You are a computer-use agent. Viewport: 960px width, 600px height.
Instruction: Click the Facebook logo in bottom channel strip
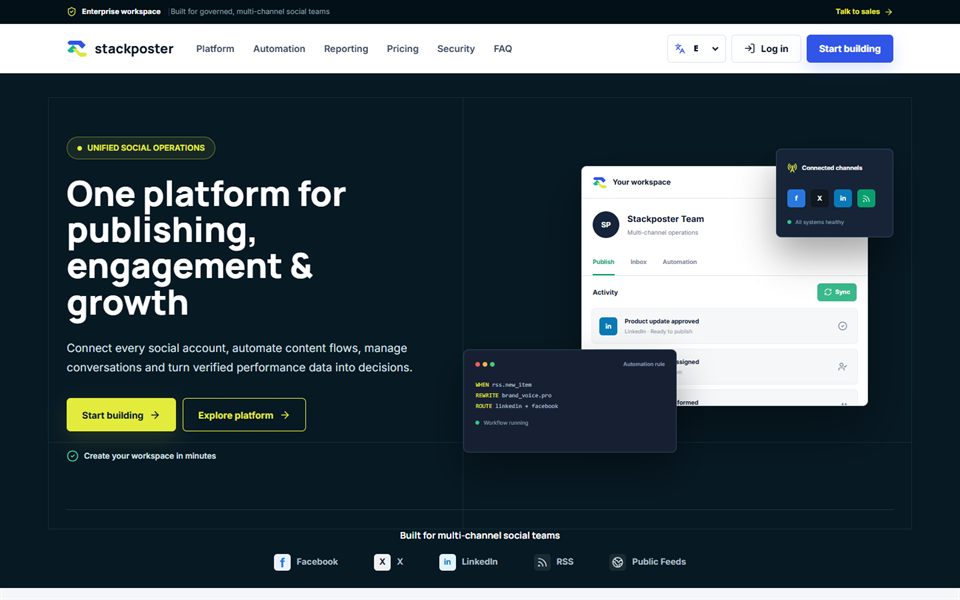coord(282,562)
